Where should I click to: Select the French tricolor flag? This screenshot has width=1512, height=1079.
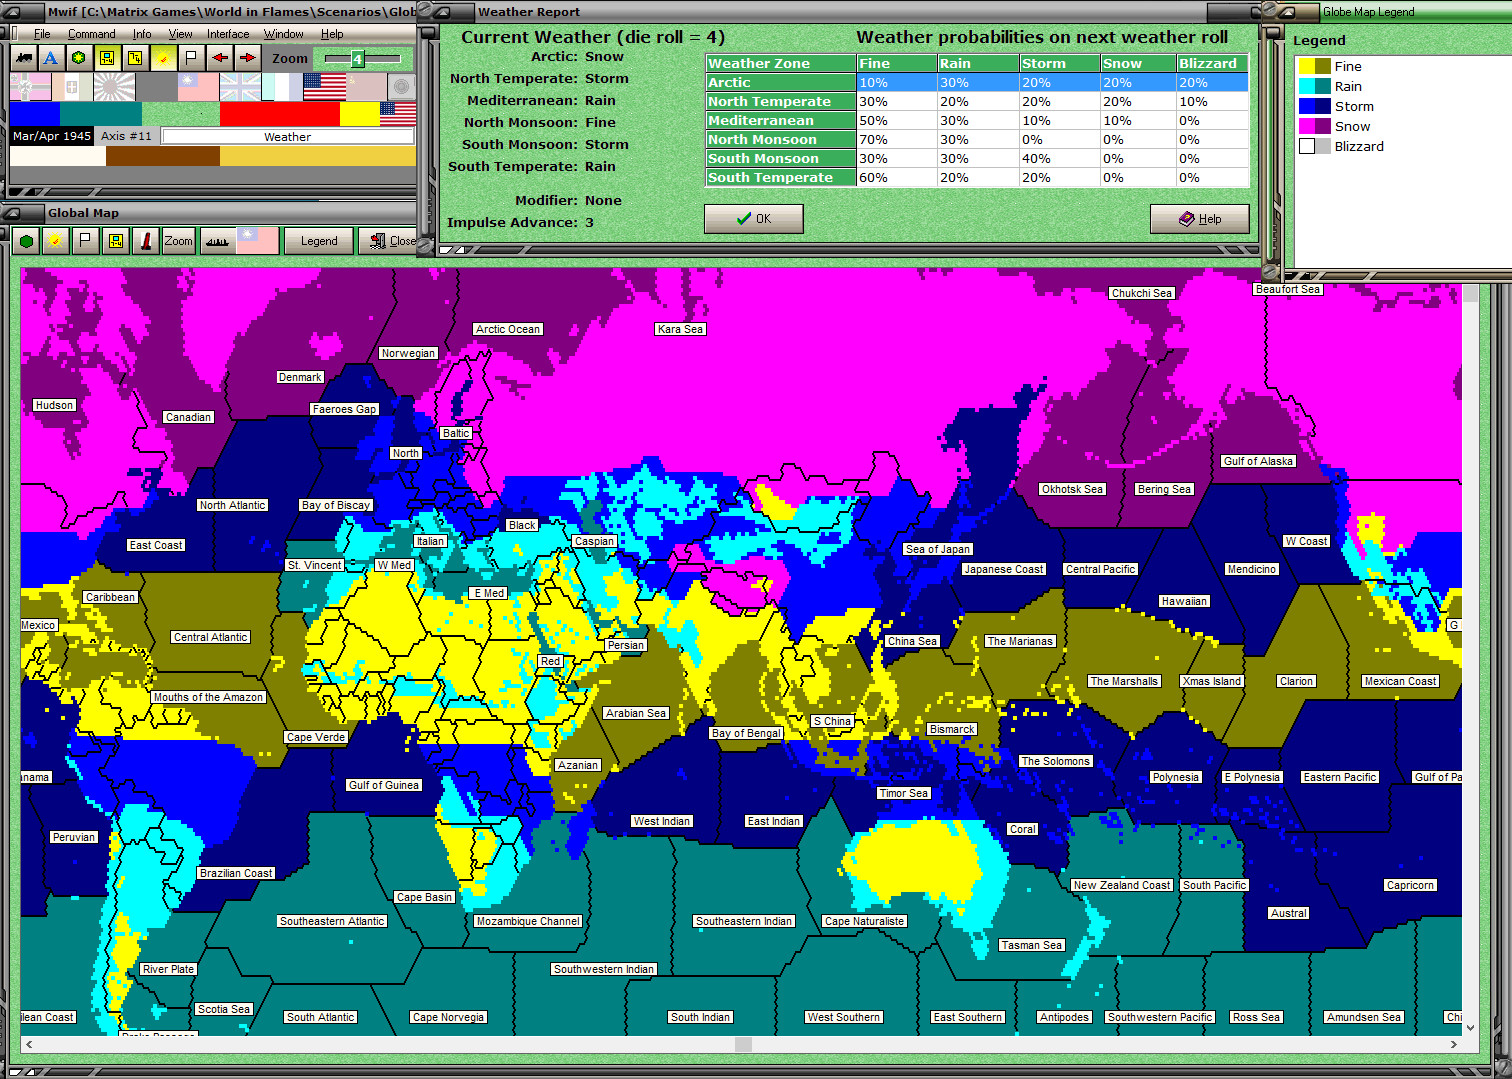(282, 87)
